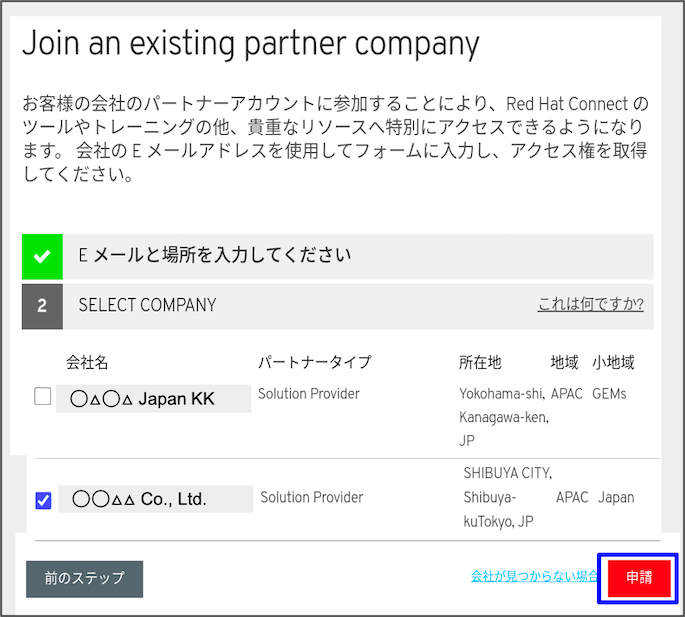This screenshot has width=685, height=617.
Task: Click the step 2 number badge
Action: [42, 306]
